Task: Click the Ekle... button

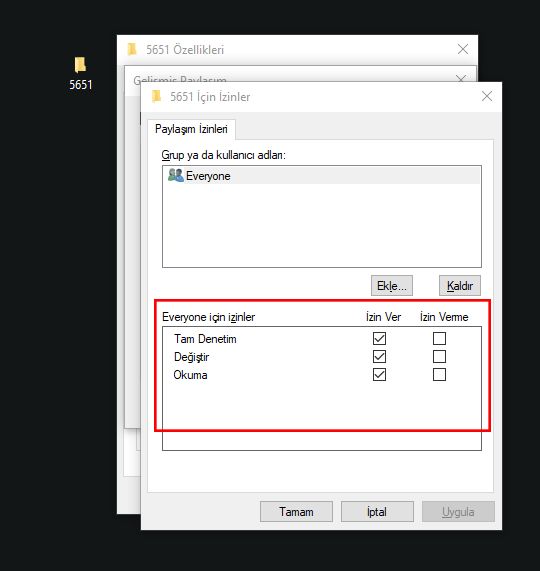Action: [392, 286]
